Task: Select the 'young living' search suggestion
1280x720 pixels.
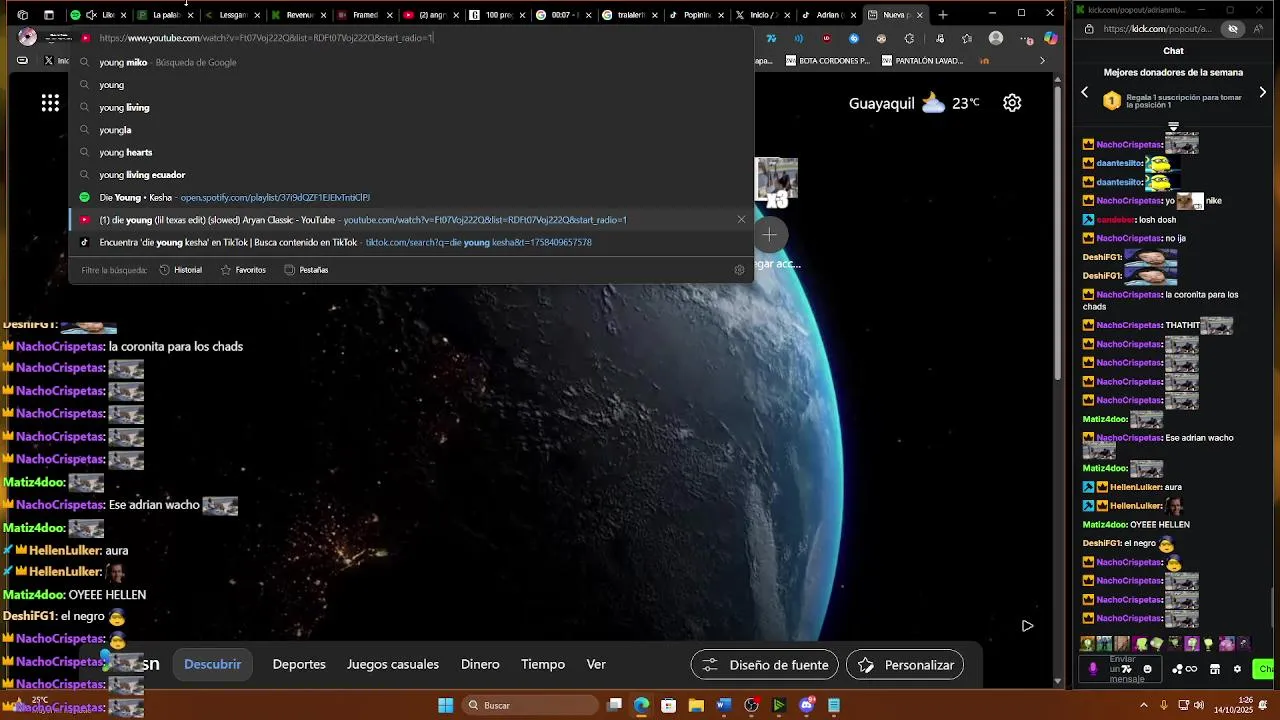Action: point(411,107)
